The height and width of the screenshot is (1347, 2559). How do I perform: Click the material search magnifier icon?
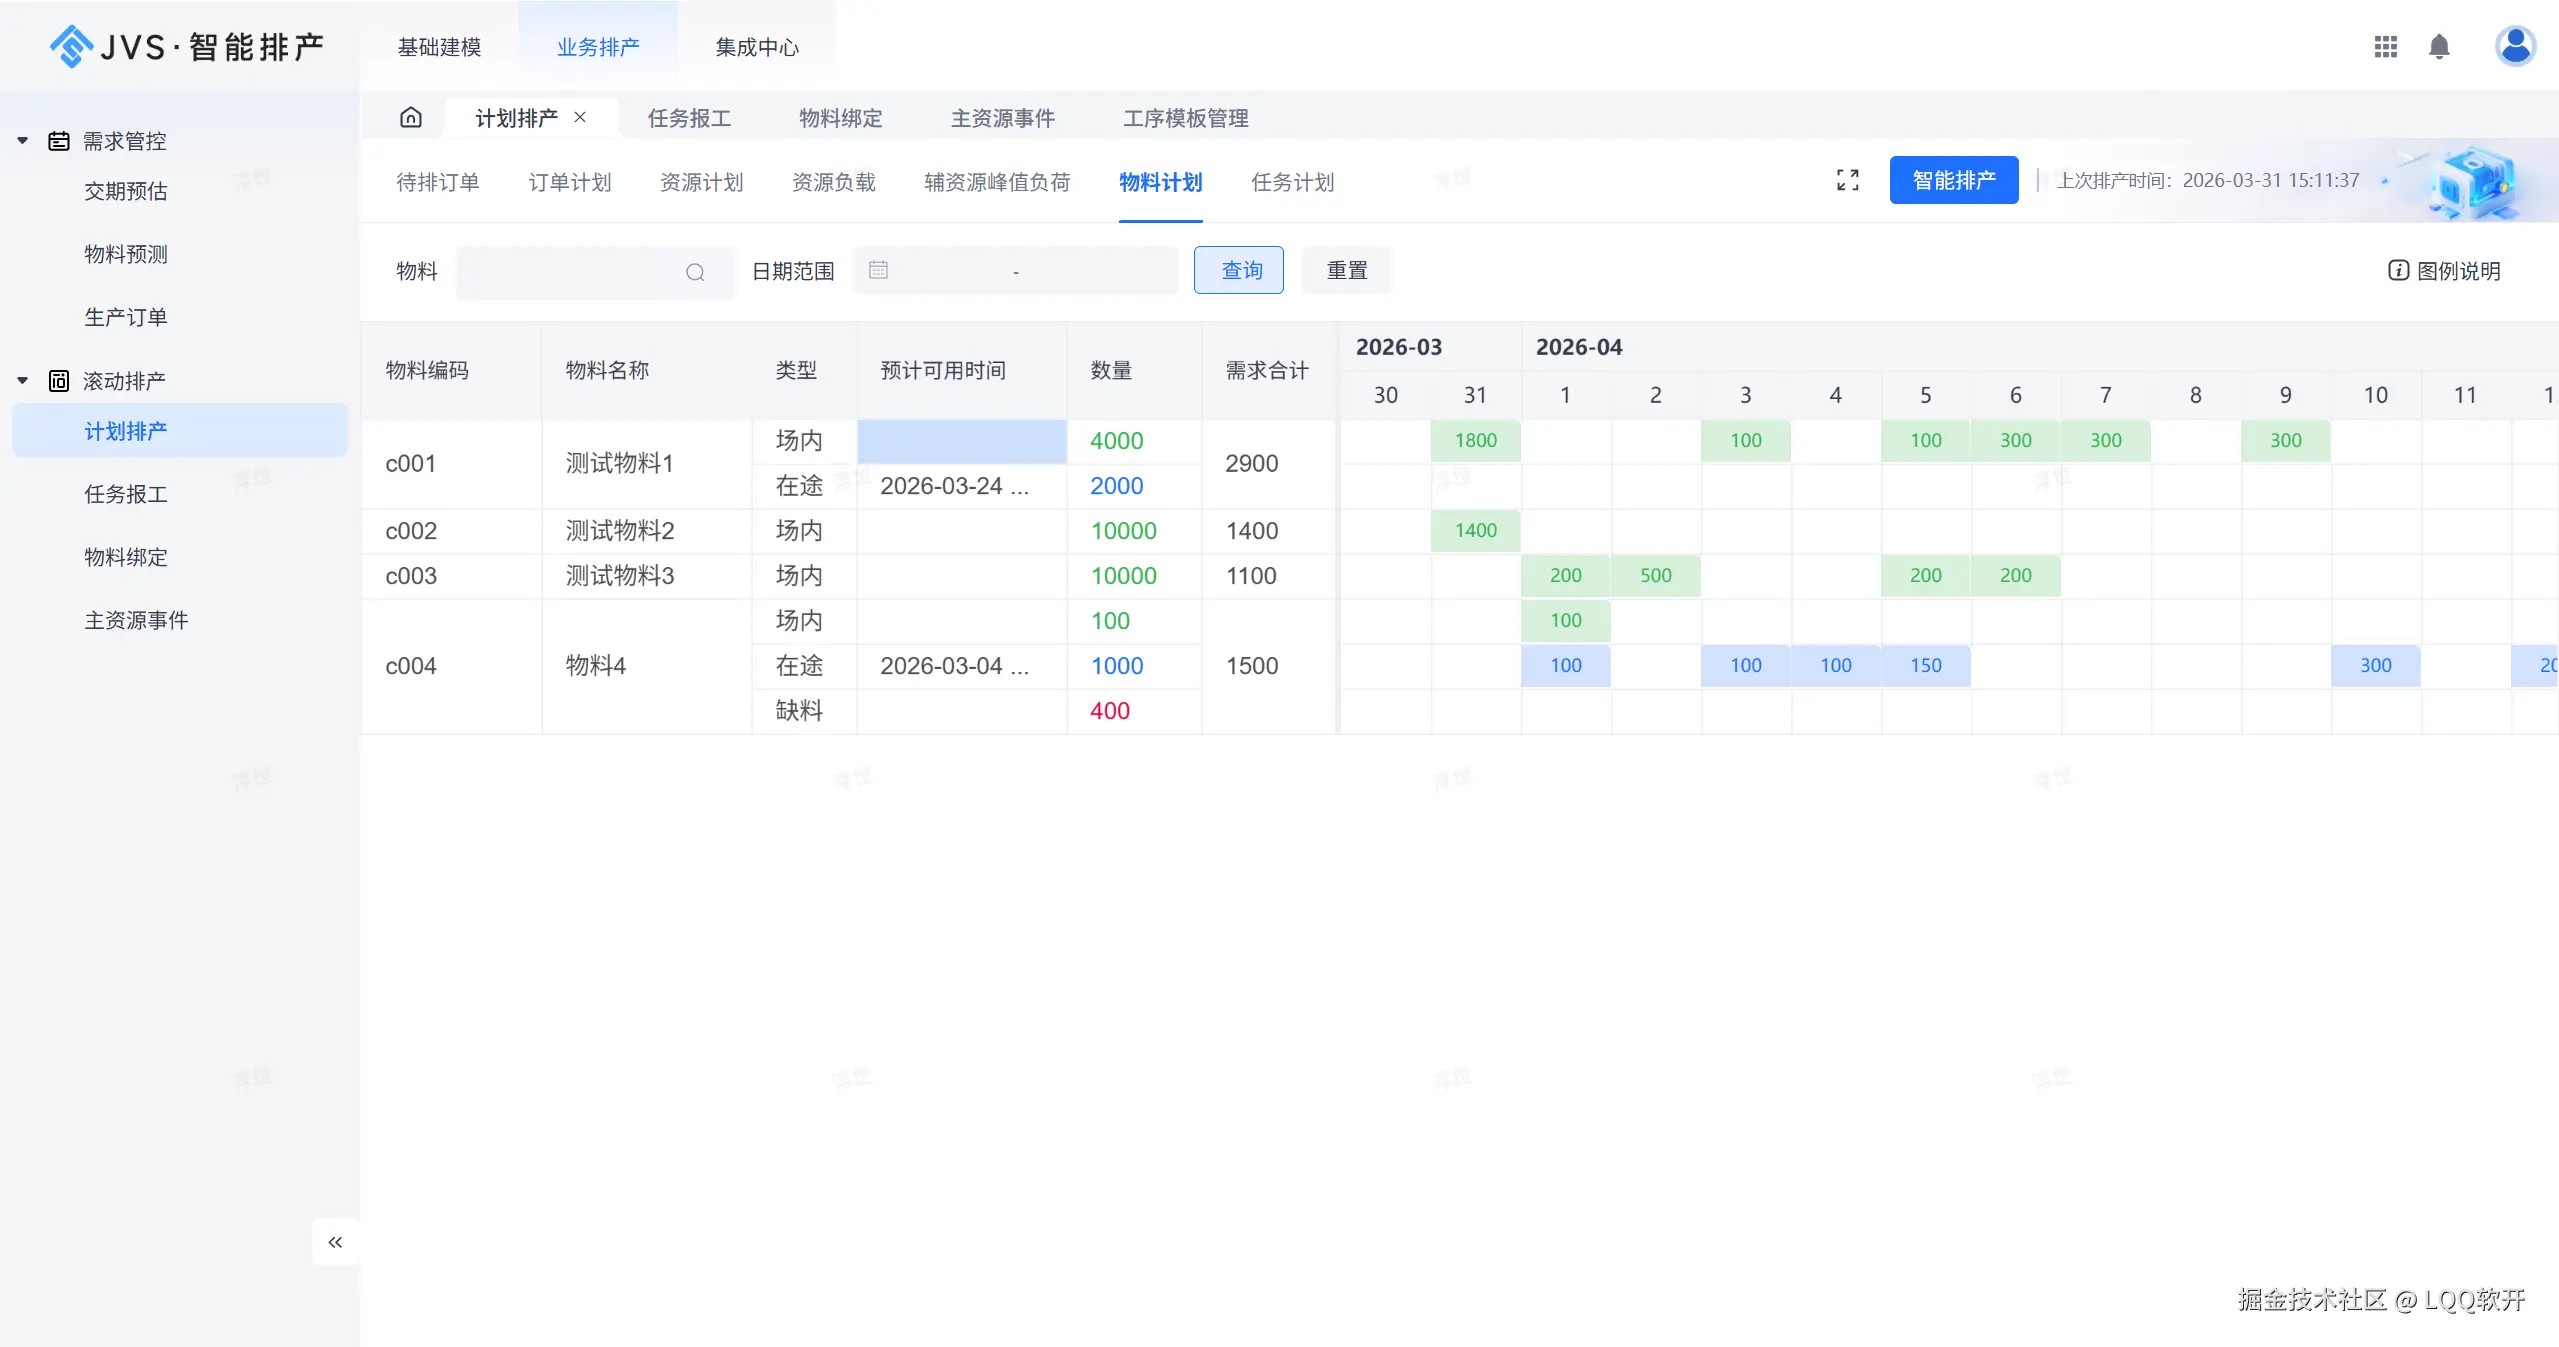pyautogui.click(x=695, y=272)
